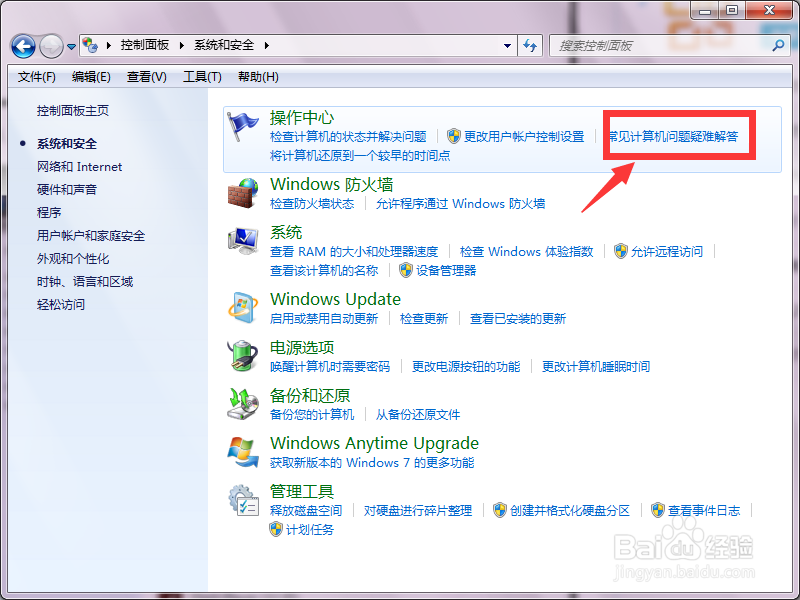The width and height of the screenshot is (800, 600).
Task: Click the Backup and Restore icon
Action: [242, 404]
